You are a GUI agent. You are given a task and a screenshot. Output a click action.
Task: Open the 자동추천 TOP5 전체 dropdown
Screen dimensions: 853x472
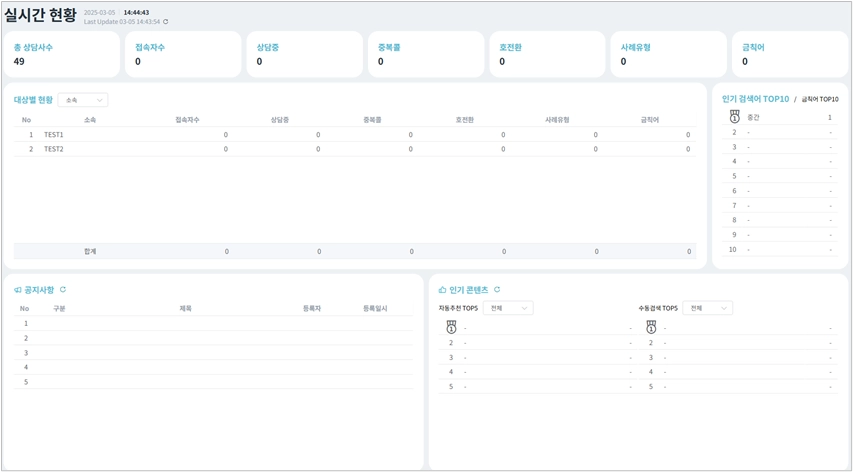click(508, 308)
